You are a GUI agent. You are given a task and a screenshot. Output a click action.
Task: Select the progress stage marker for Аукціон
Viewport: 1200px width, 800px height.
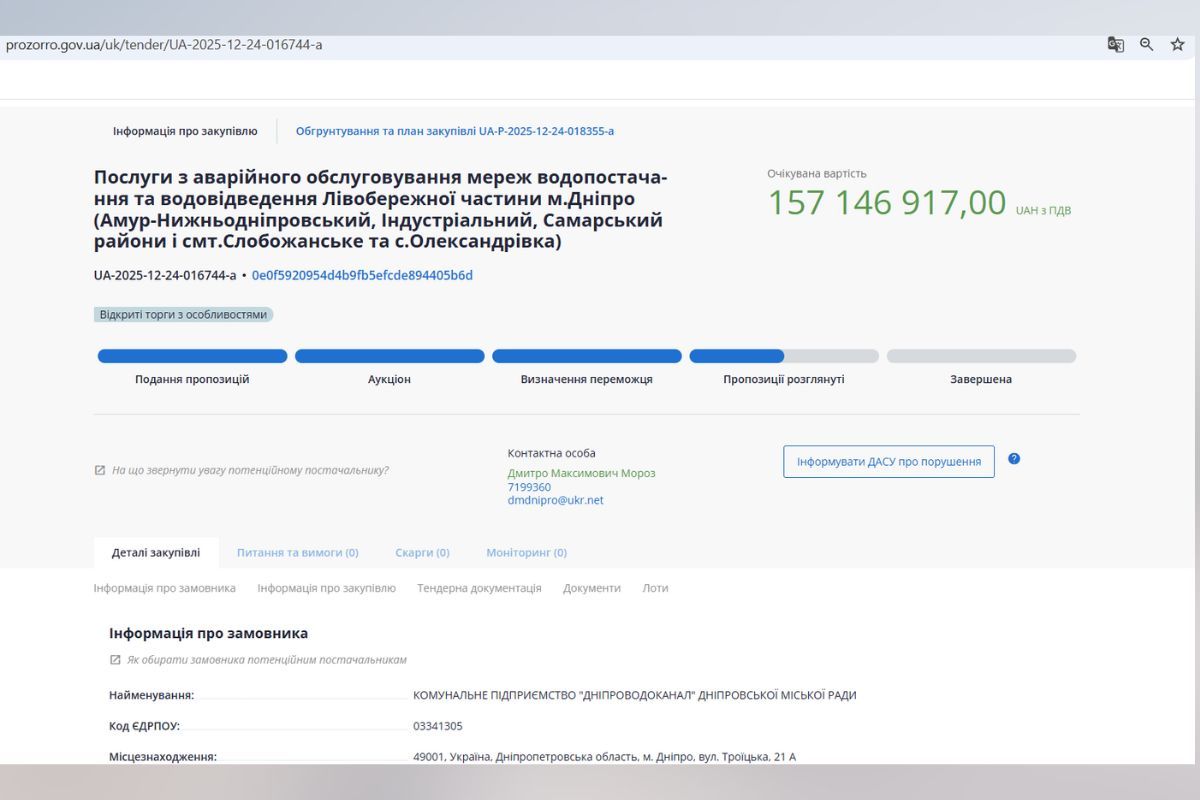pos(389,355)
